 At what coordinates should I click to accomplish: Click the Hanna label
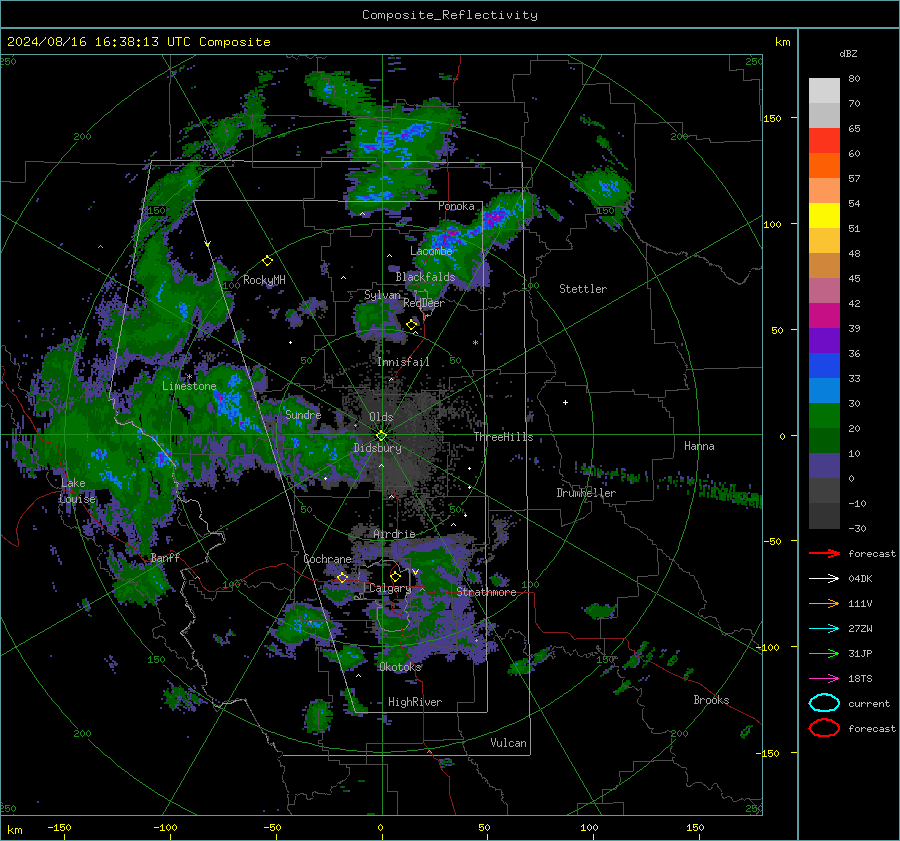[699, 446]
